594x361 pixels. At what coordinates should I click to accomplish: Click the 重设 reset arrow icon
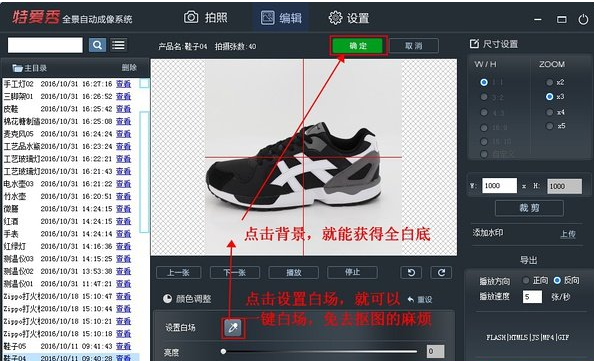click(411, 299)
